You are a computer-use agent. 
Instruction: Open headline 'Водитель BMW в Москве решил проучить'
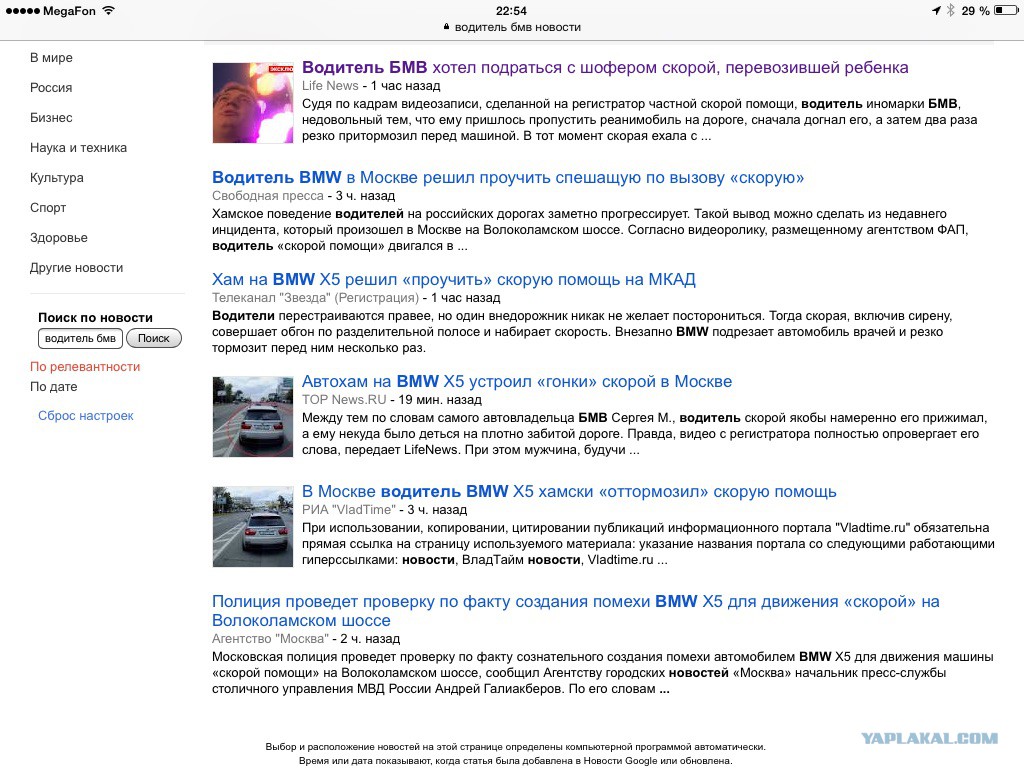point(508,177)
